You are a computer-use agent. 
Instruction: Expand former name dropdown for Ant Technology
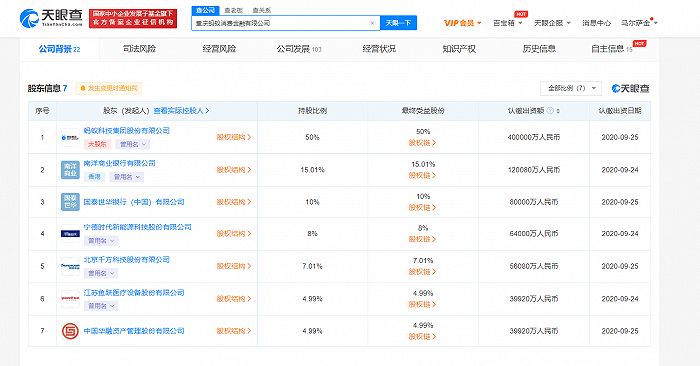point(133,144)
